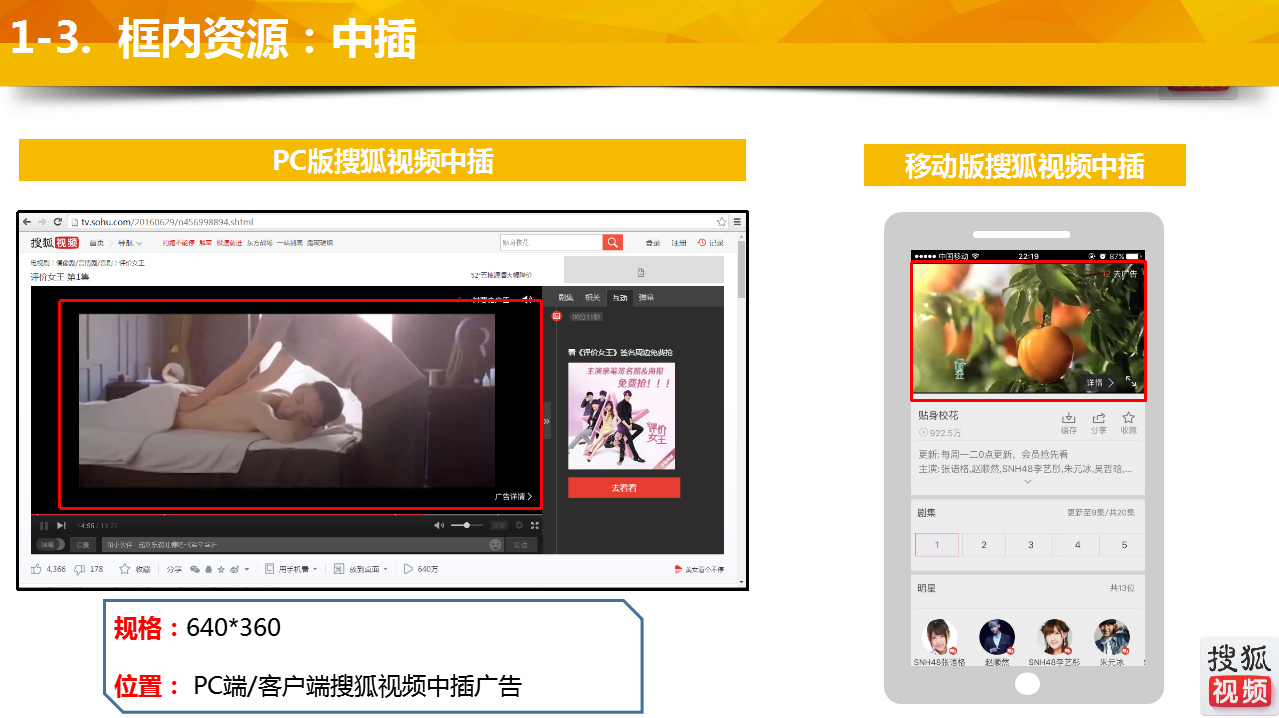The image size is (1279, 718).
Task: Mute the ad with the speaker icon
Action: [x=526, y=299]
